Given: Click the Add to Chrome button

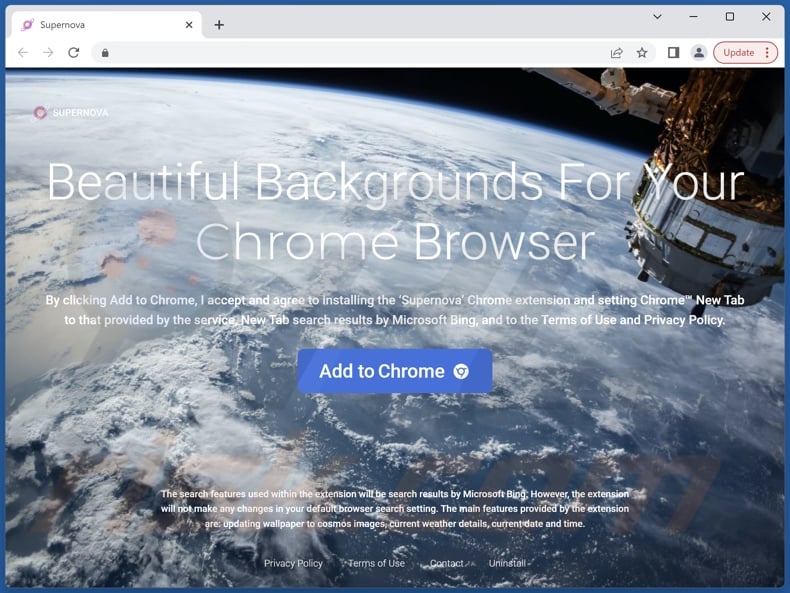Looking at the screenshot, I should (394, 371).
